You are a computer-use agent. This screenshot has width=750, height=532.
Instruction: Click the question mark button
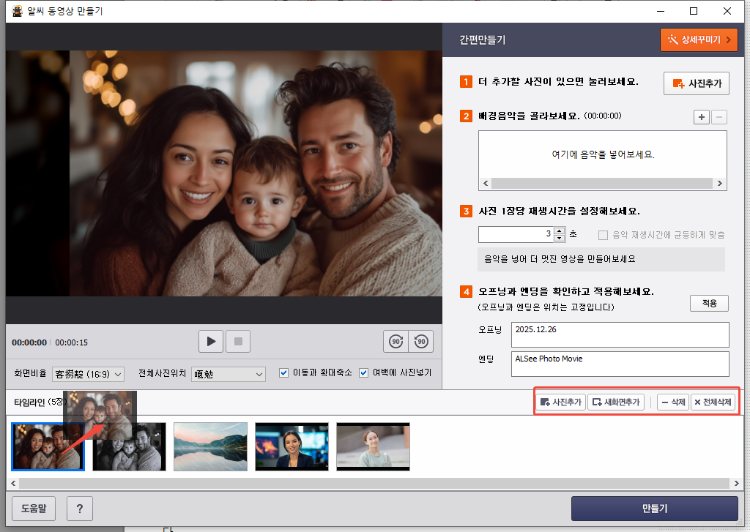(x=79, y=508)
